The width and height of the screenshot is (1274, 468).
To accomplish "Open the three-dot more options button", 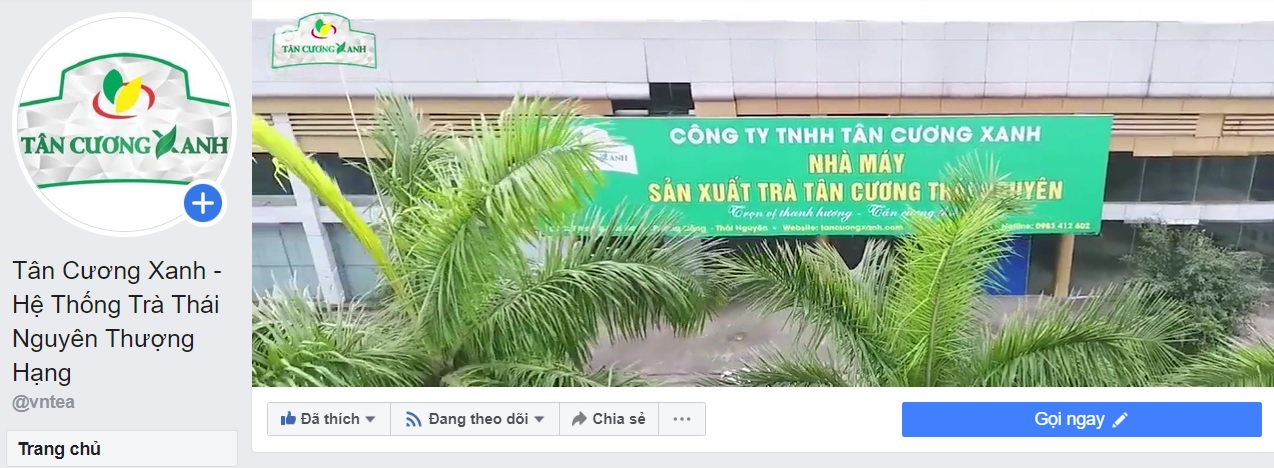I will click(x=682, y=419).
